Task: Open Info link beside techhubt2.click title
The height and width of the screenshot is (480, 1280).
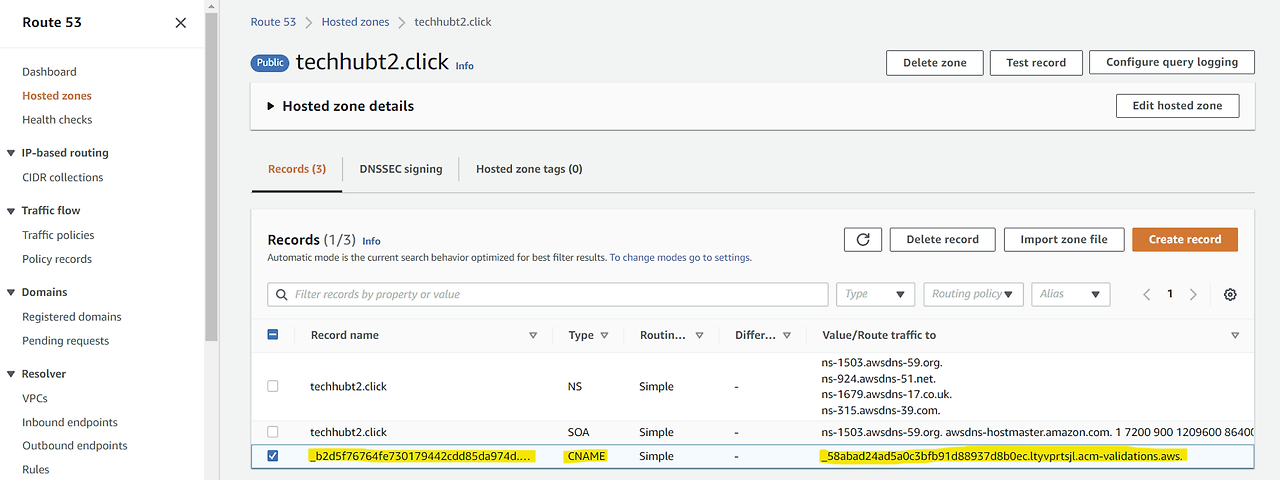Action: (x=465, y=66)
